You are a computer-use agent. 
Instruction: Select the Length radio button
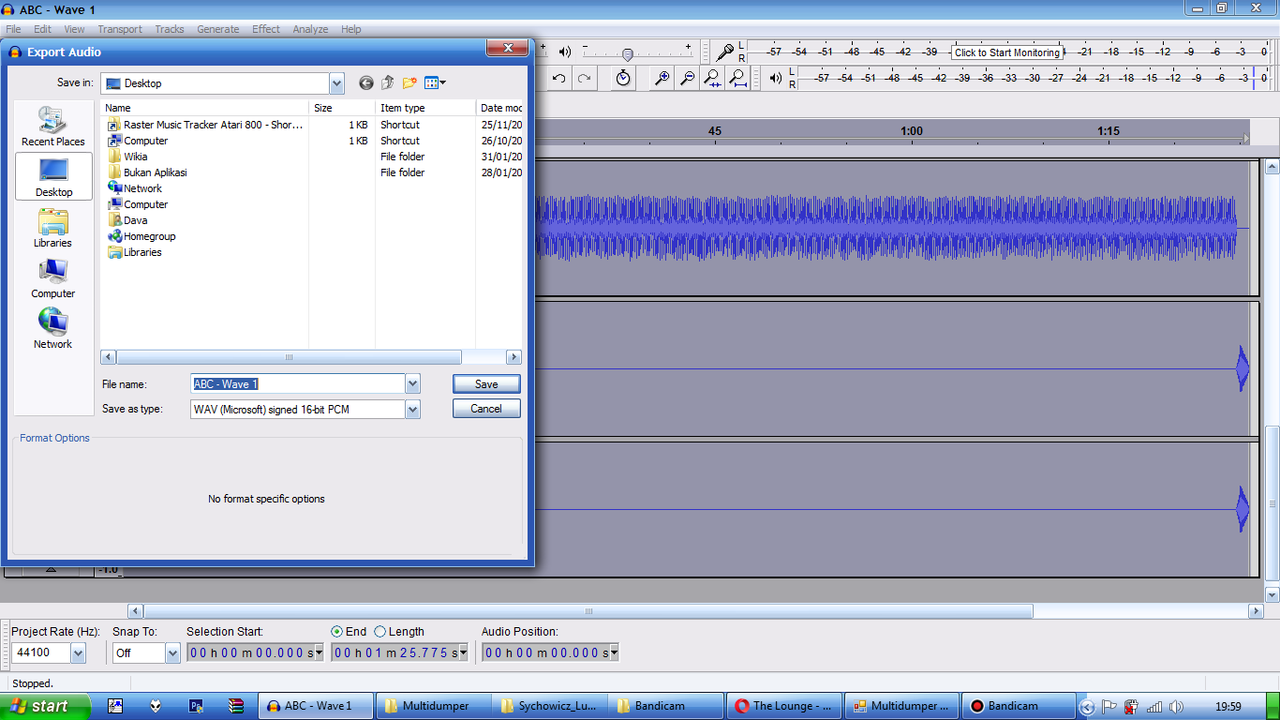pos(380,632)
